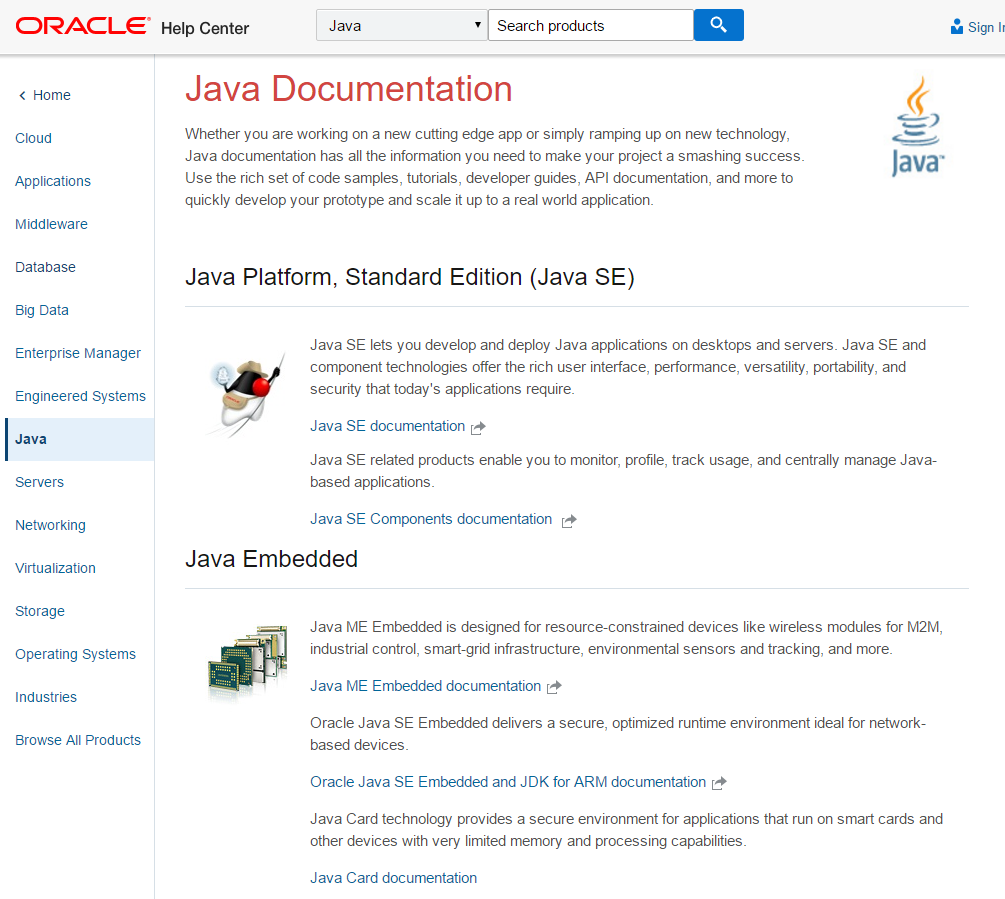Viewport: 1005px width, 899px height.
Task: Select Database in the sidebar
Action: tap(46, 267)
